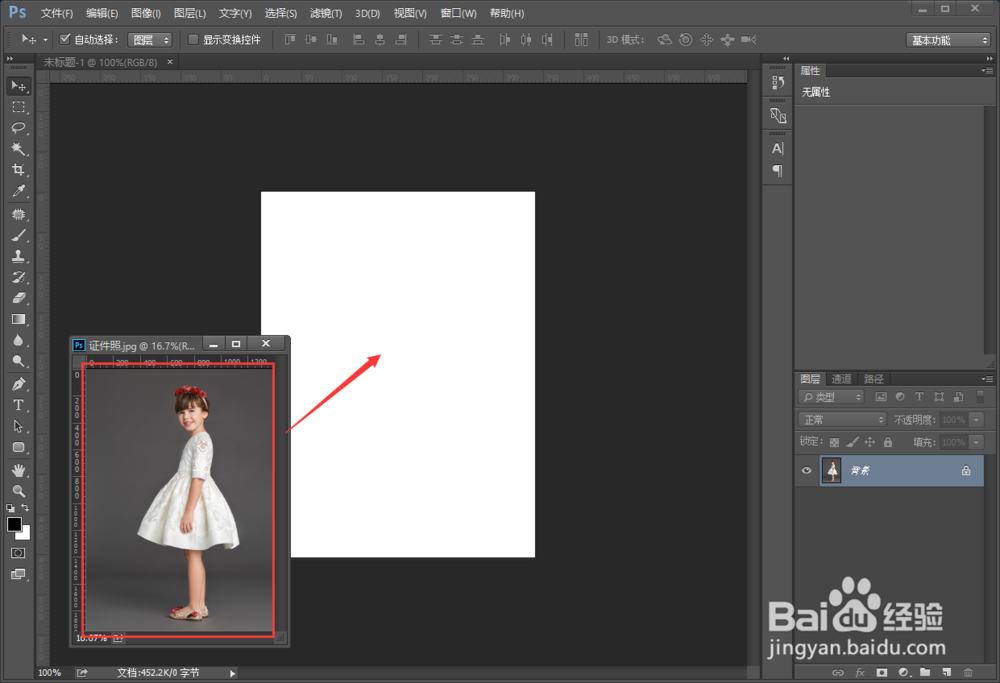Reset default foreground and background colors
This screenshot has width=1000, height=683.
point(10,508)
